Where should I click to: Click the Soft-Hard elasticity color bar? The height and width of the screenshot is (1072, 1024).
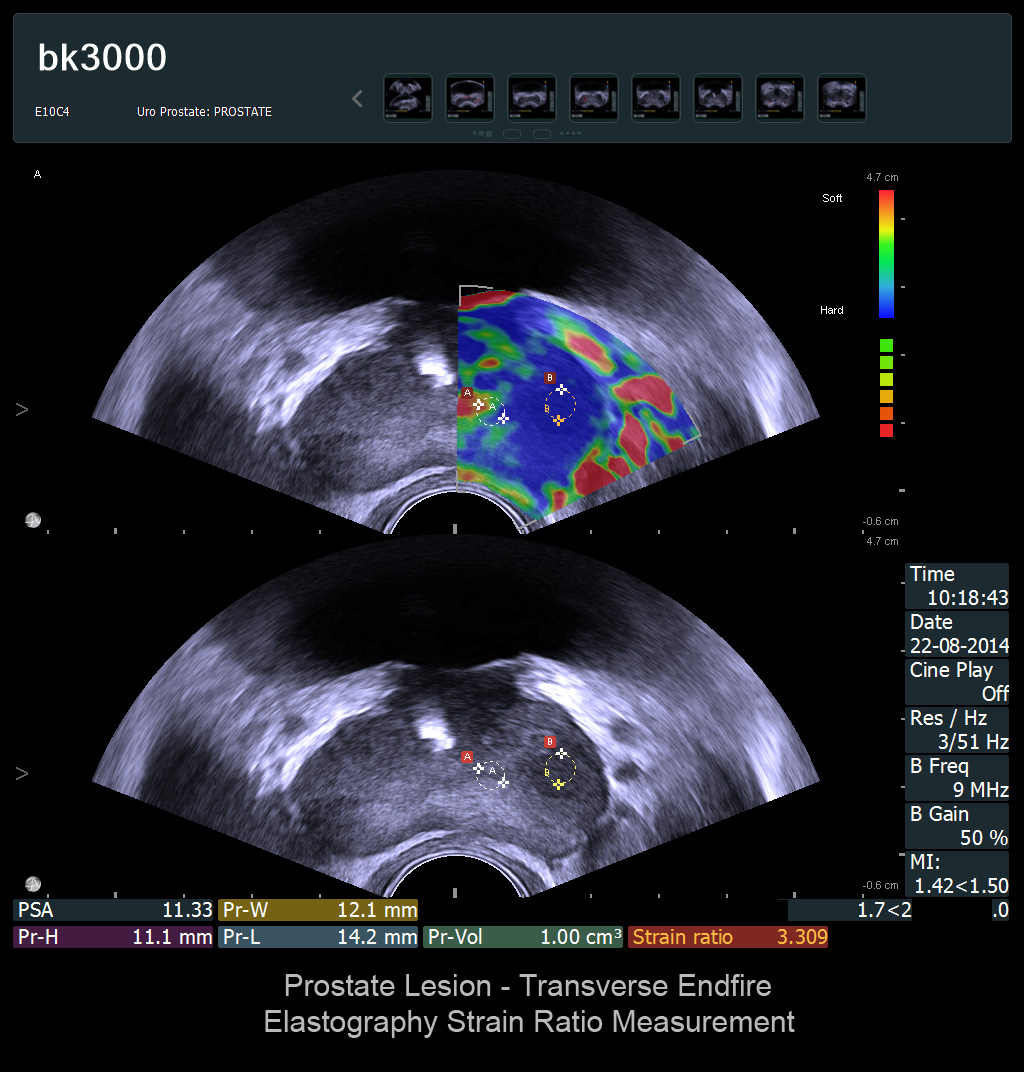click(x=886, y=253)
